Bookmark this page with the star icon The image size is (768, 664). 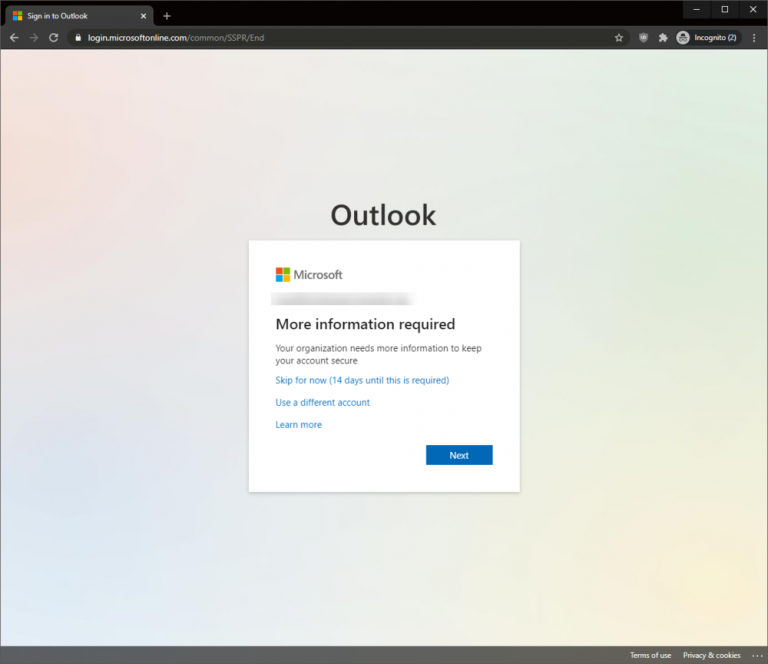pyautogui.click(x=619, y=38)
